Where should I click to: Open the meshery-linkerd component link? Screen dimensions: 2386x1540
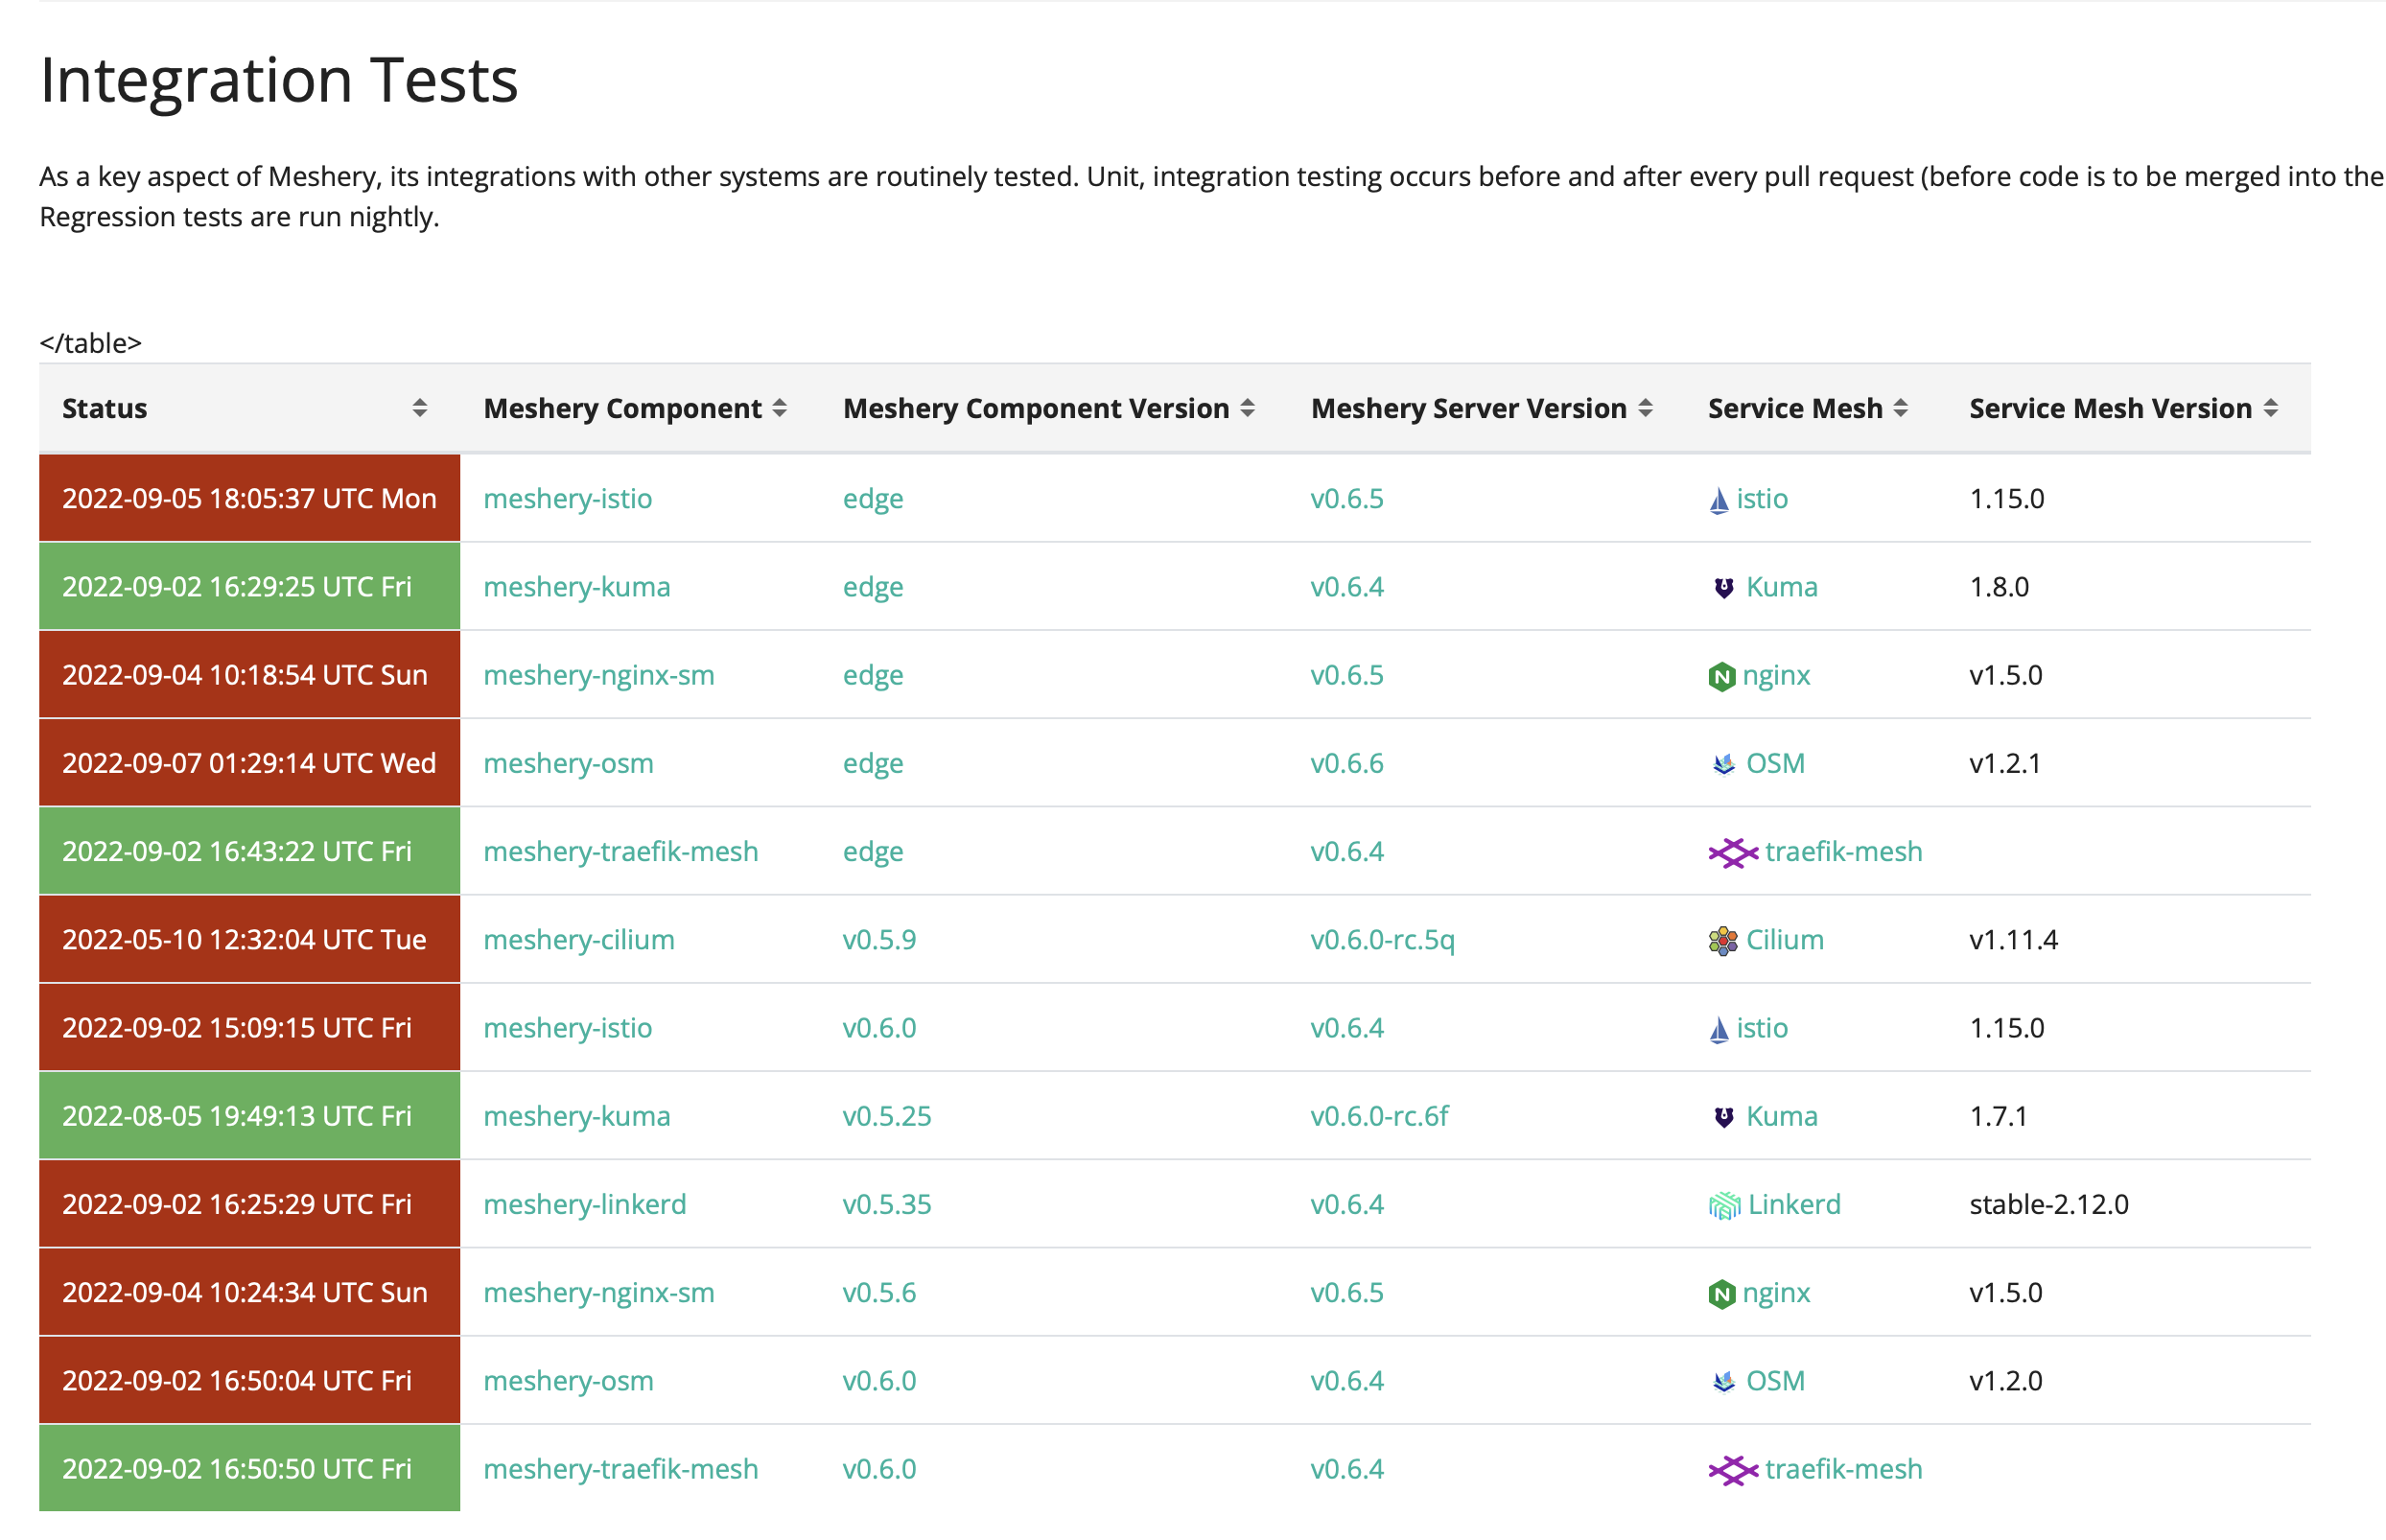coord(585,1204)
